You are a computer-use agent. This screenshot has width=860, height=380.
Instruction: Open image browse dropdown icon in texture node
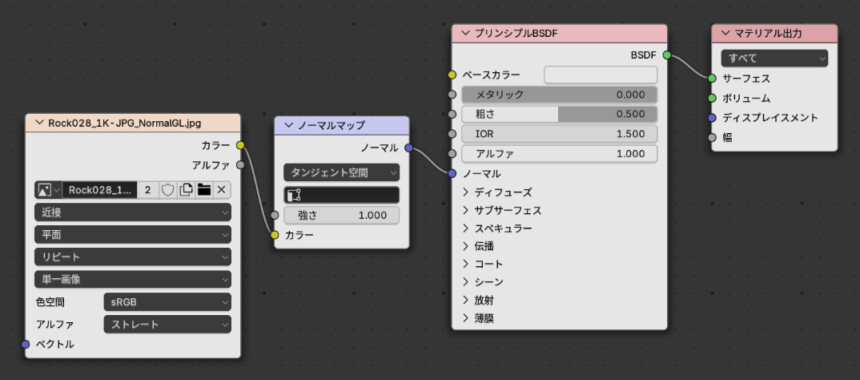tap(48, 190)
